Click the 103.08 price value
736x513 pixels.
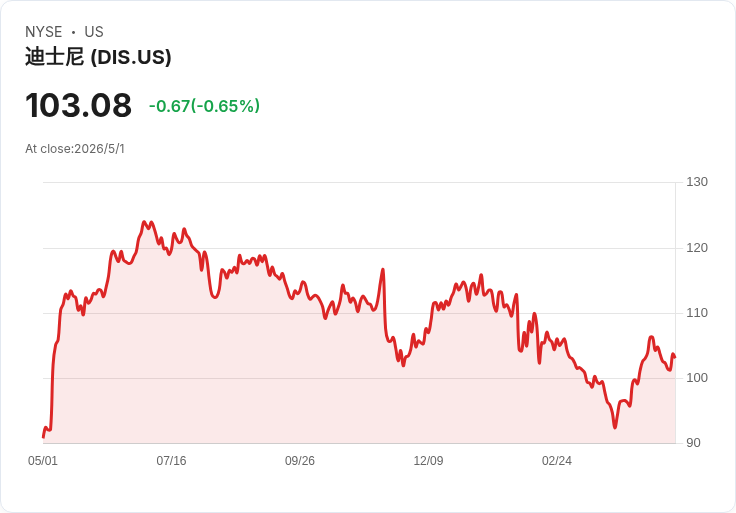click(x=78, y=105)
